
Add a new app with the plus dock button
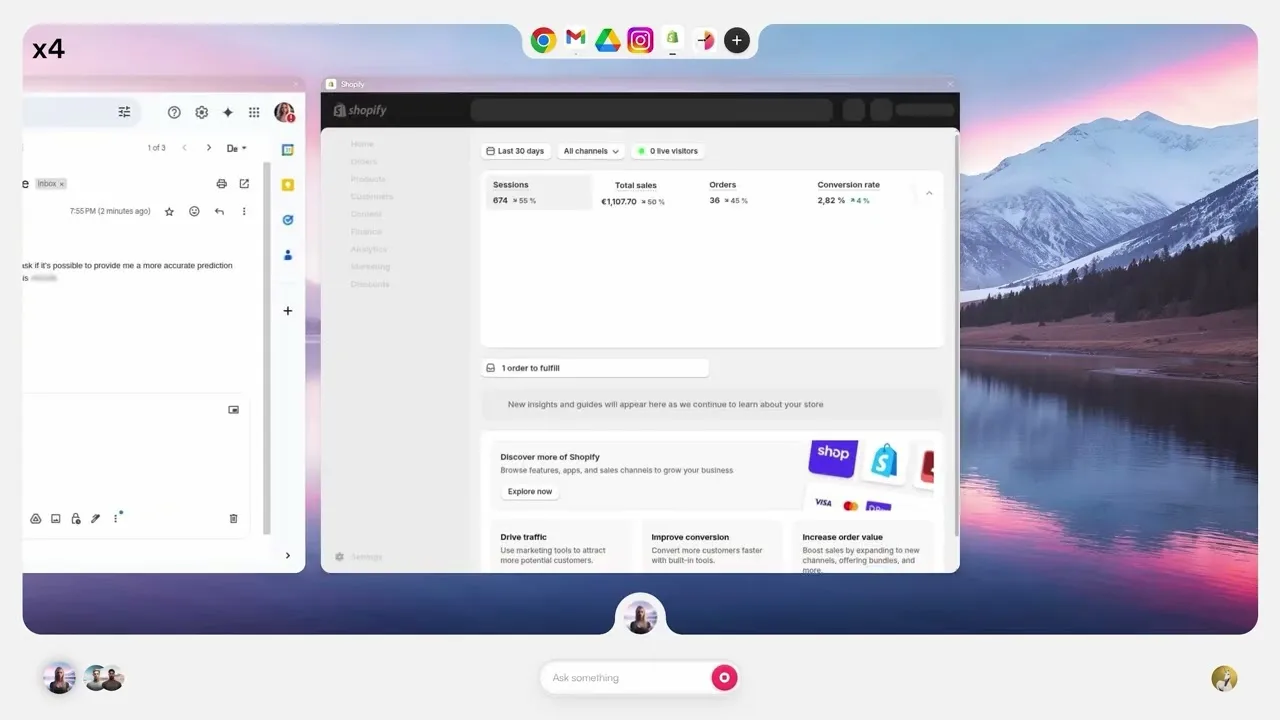[x=737, y=40]
